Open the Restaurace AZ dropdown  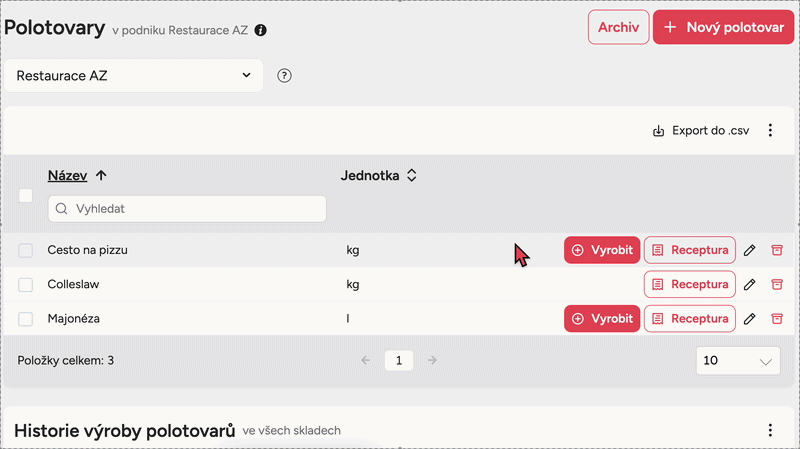point(134,75)
